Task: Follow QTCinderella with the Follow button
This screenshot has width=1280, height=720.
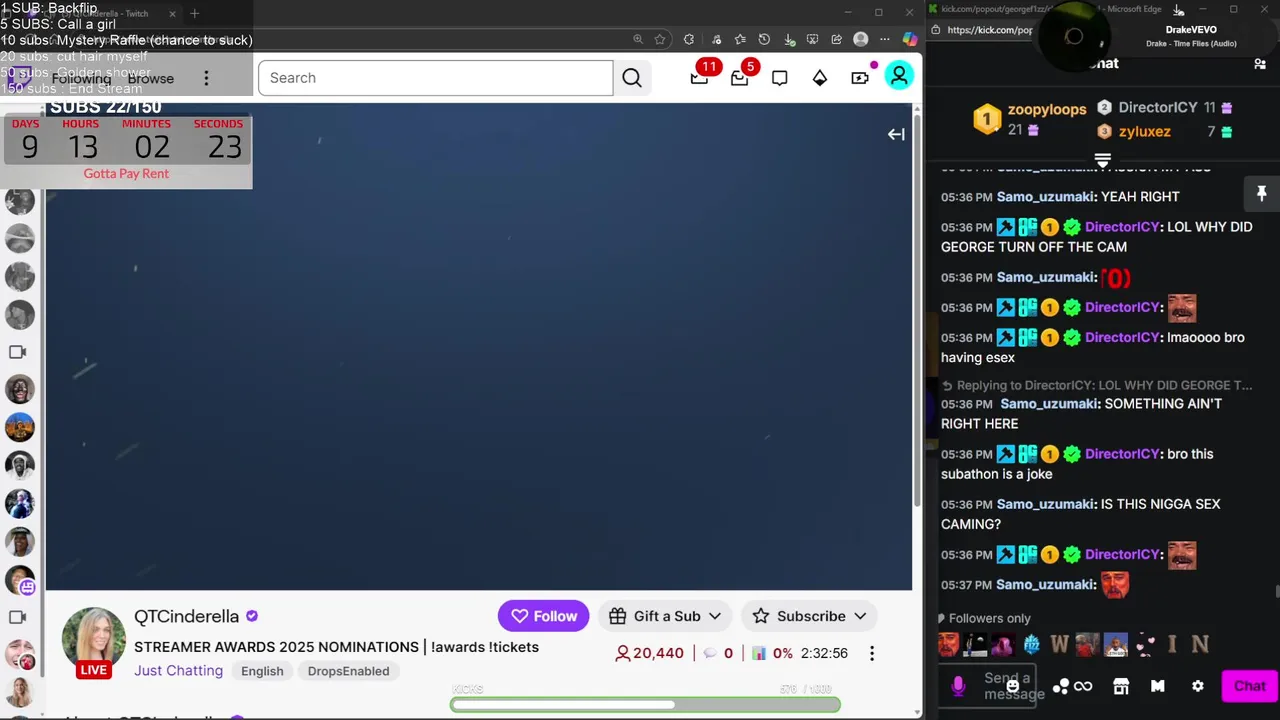Action: tap(544, 616)
